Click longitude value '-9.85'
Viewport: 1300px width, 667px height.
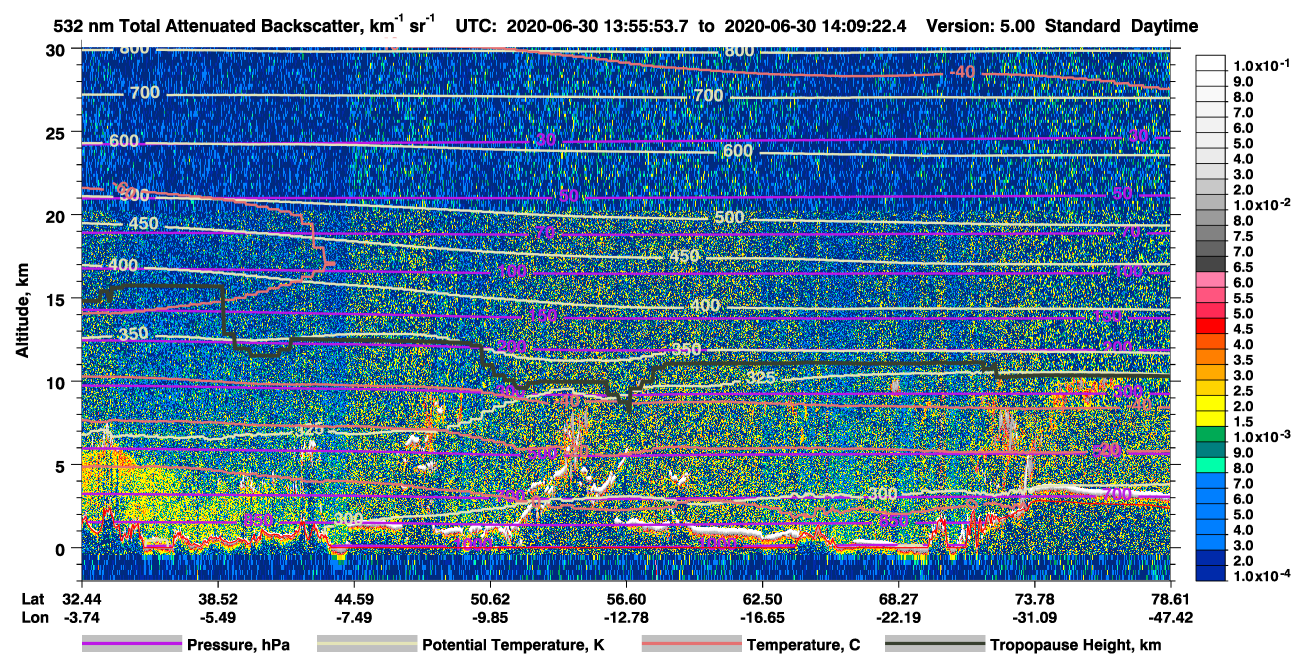489,618
